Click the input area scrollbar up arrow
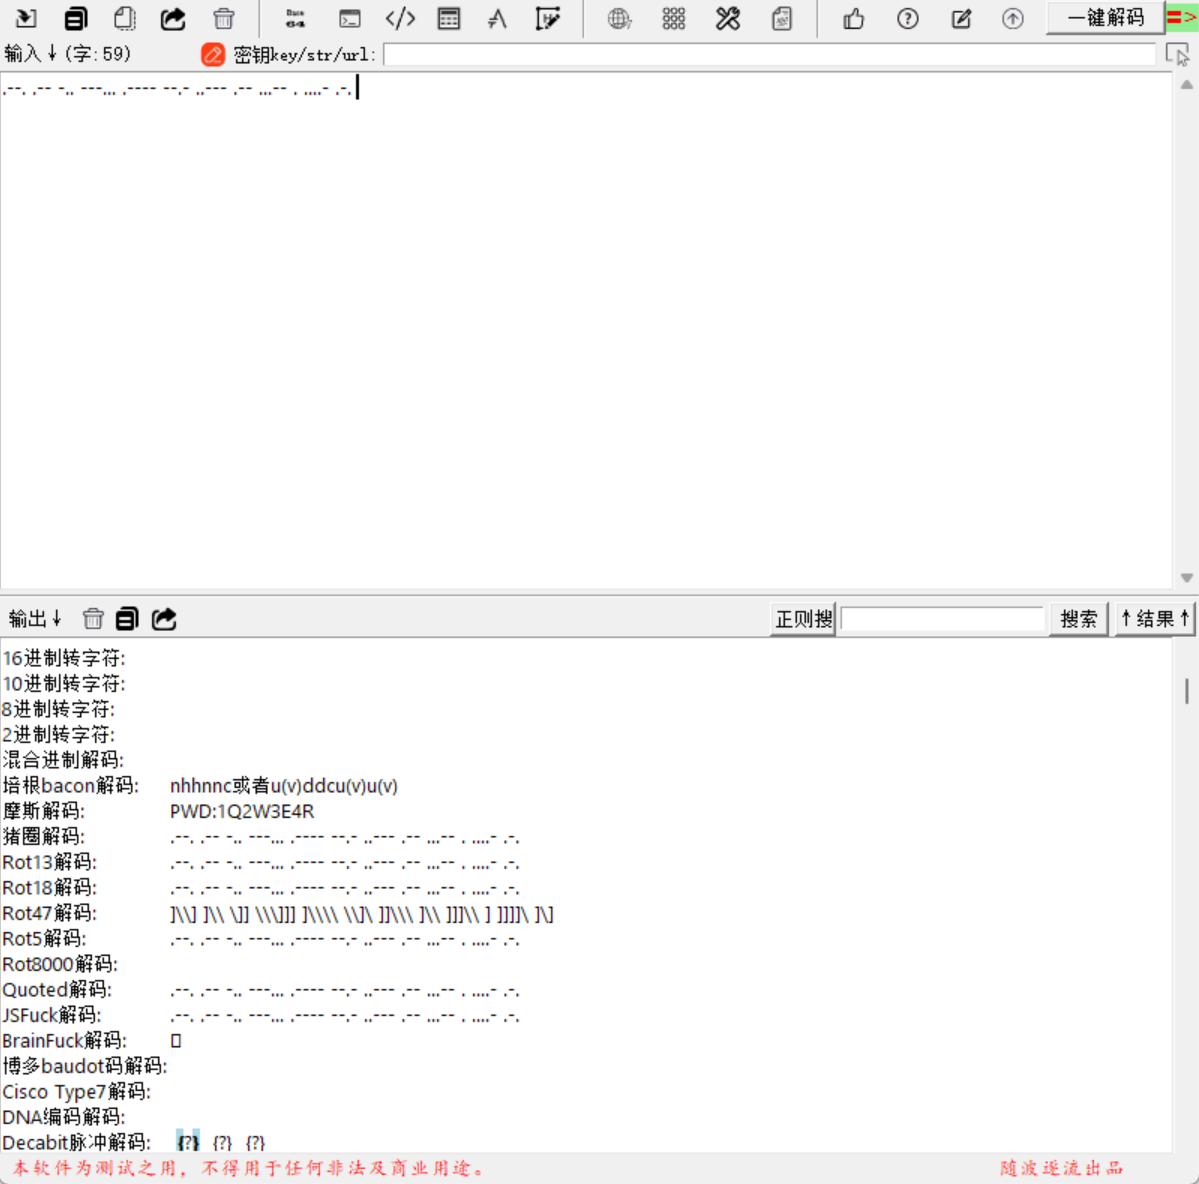1199x1184 pixels. (1186, 85)
